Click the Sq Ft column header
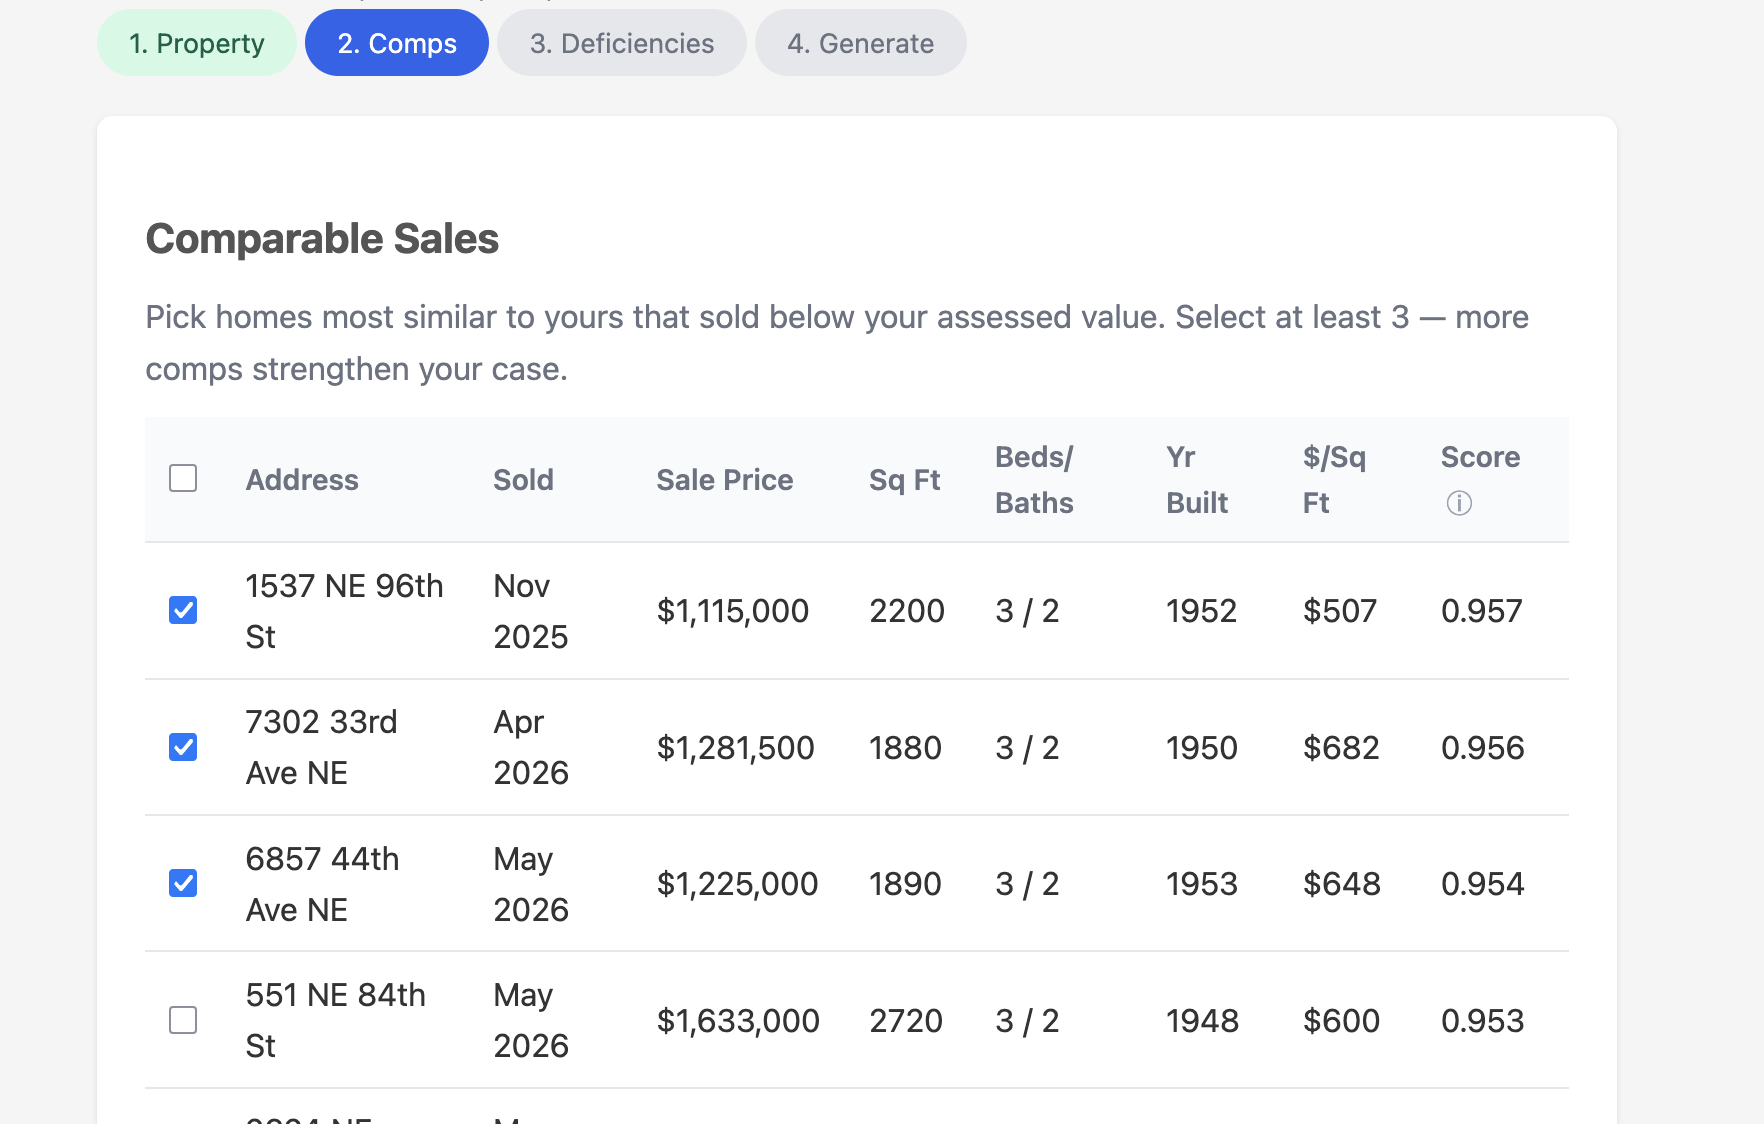 905,480
